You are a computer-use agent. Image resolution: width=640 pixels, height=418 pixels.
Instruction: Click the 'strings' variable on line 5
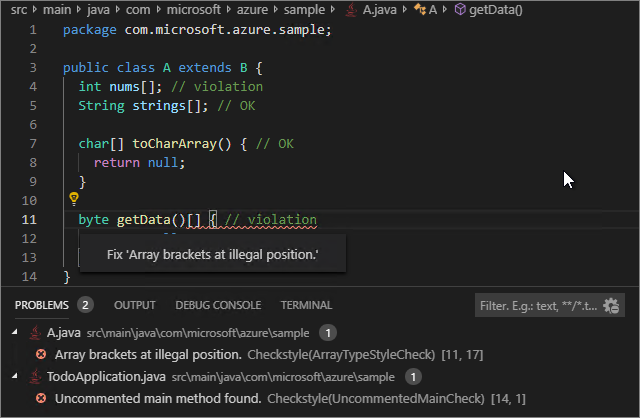(x=159, y=106)
